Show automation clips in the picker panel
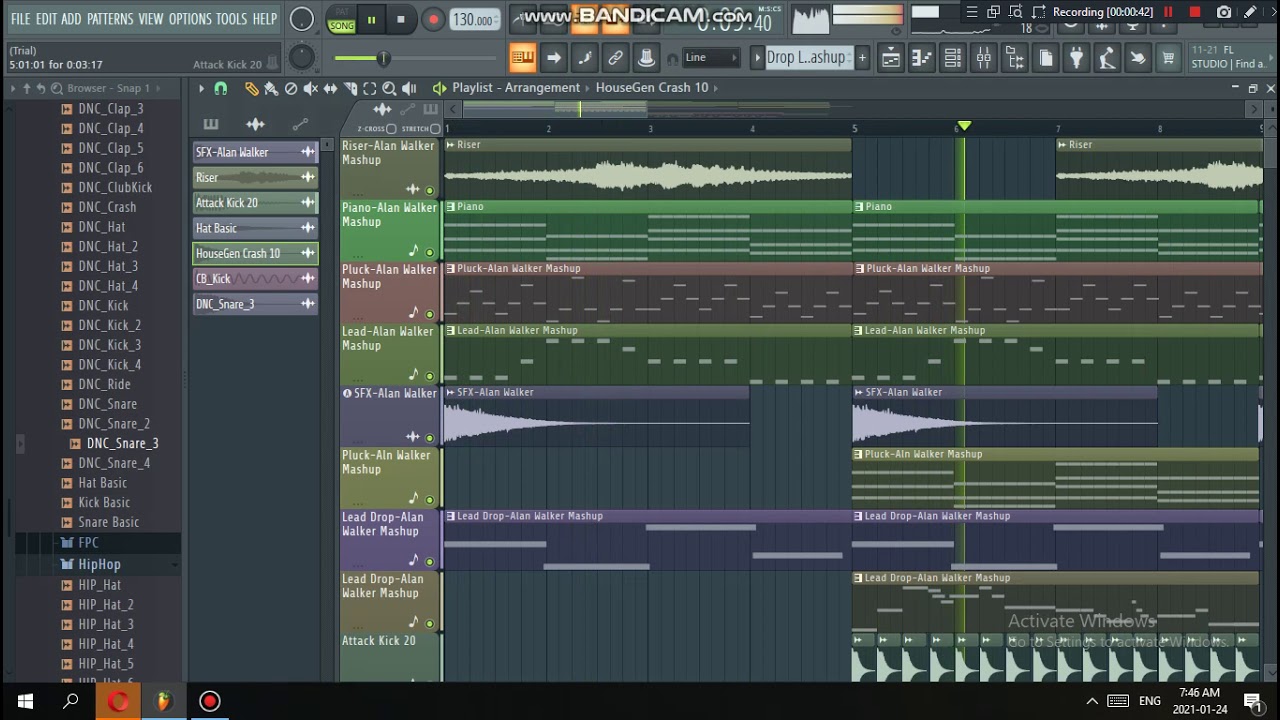The width and height of the screenshot is (1280, 720). pos(300,124)
